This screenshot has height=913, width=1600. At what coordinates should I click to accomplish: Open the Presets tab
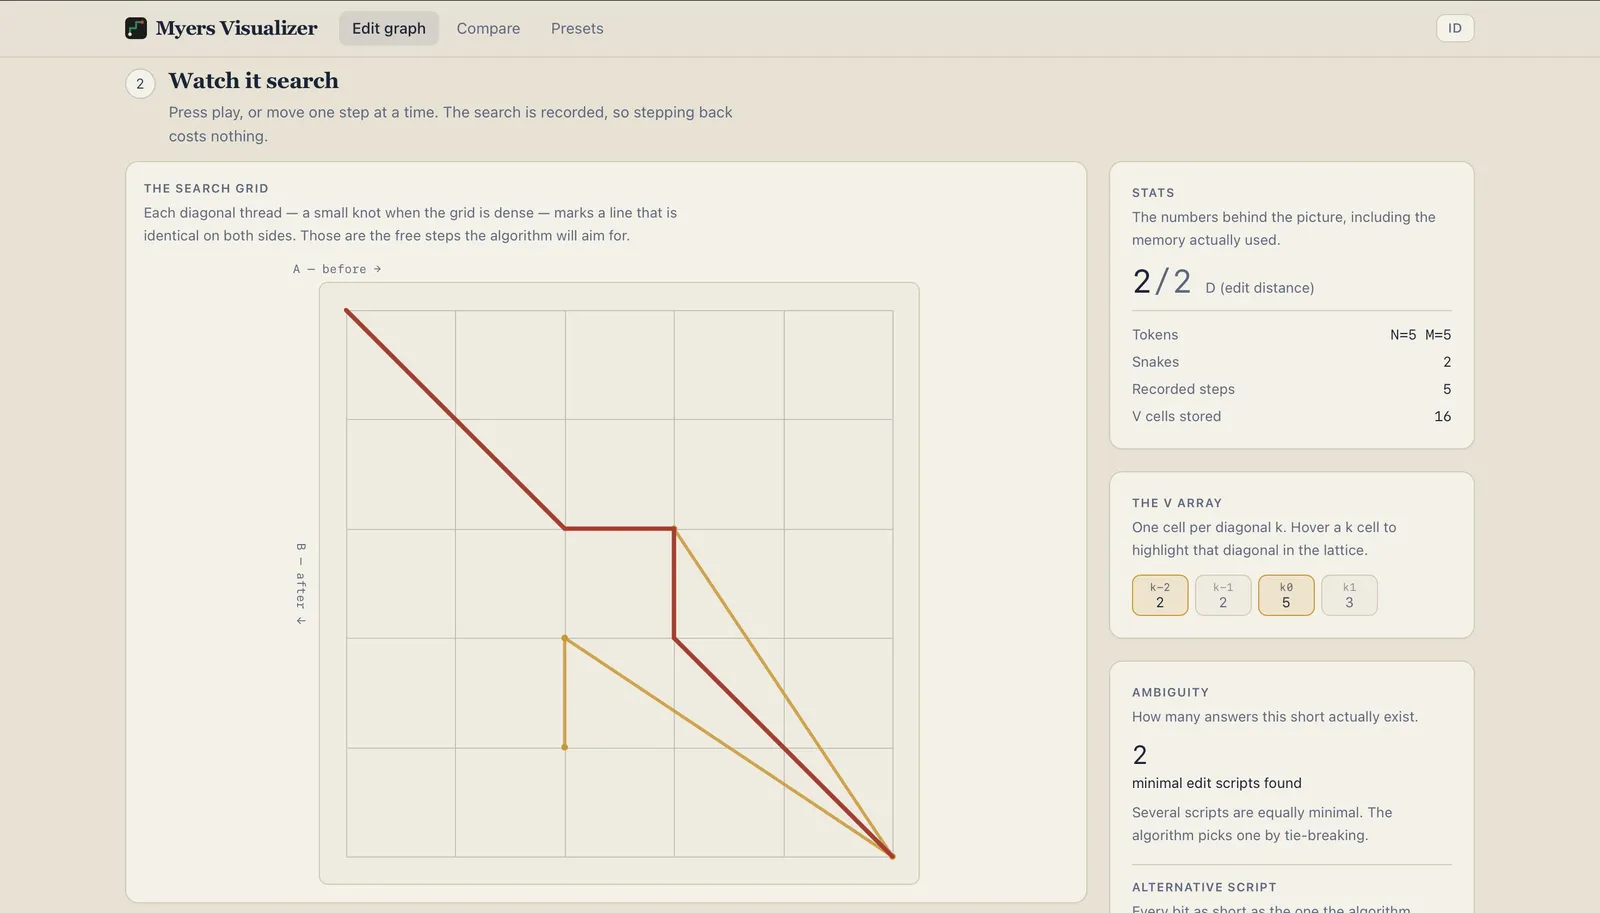[x=577, y=28]
